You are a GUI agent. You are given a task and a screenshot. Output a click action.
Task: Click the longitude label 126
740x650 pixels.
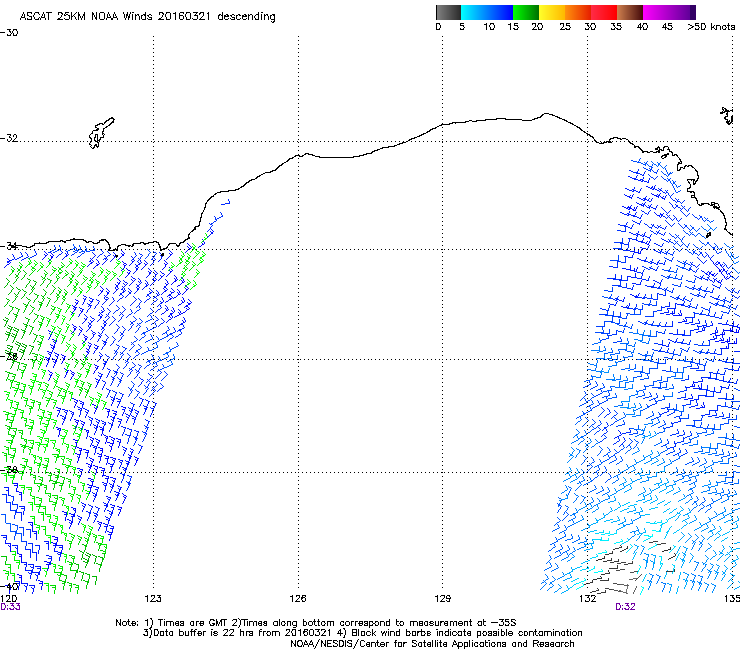click(298, 599)
